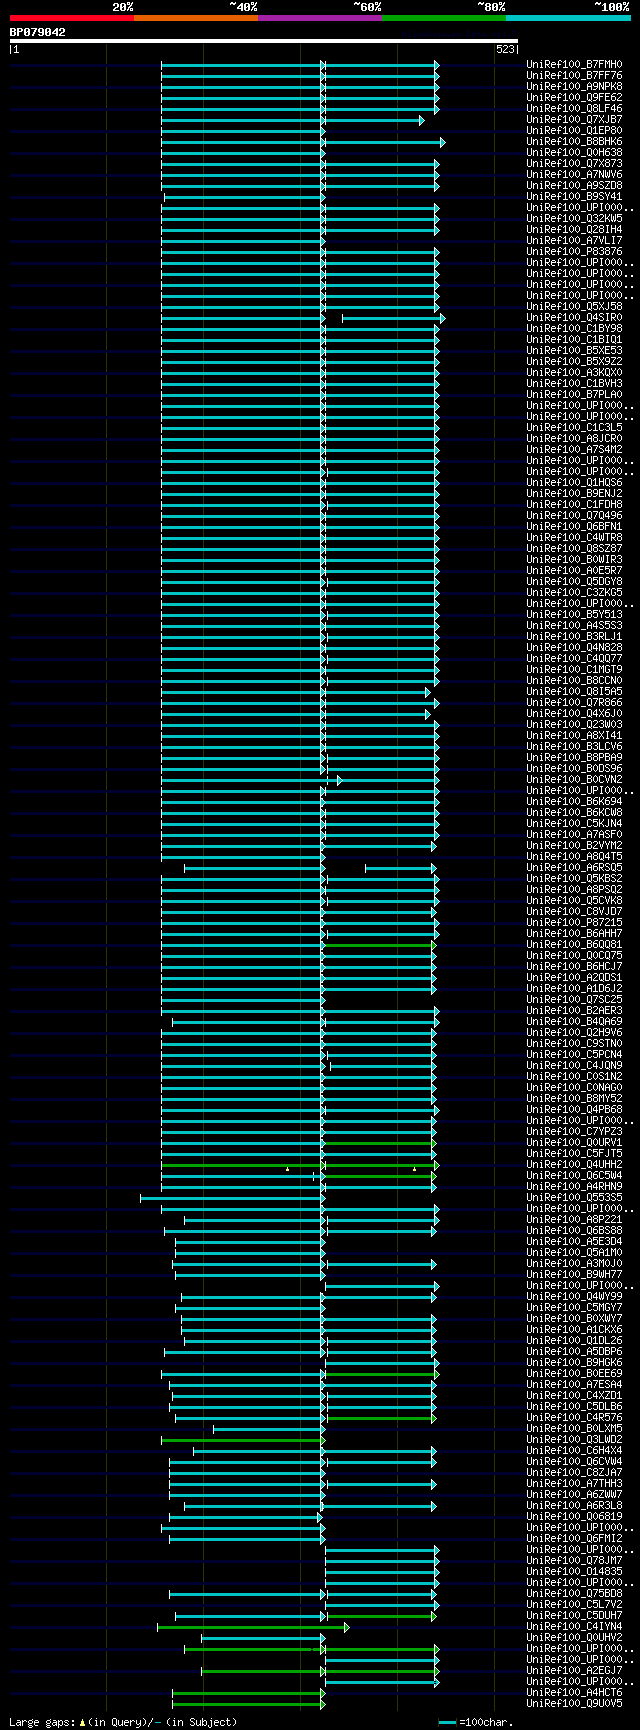Viewport: 640px width, 1730px height.
Task: Select label UniRef100_Q0H638
Action: pos(574,153)
